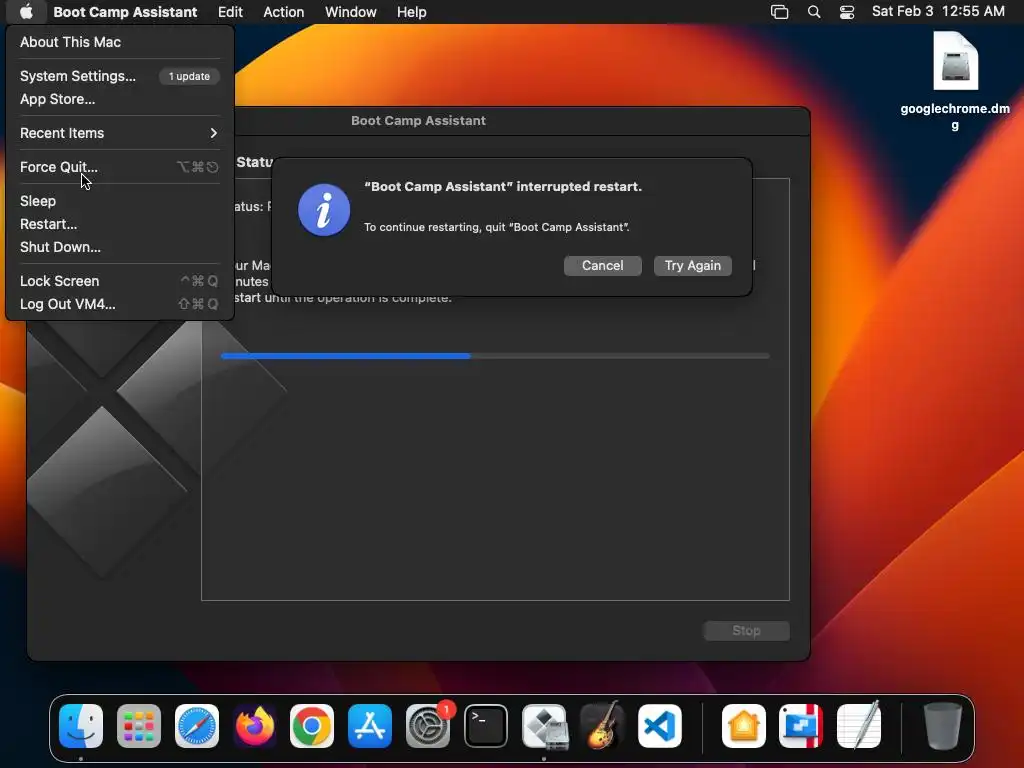This screenshot has height=768, width=1024.
Task: Open System Settings icon in Dock
Action: click(x=428, y=726)
